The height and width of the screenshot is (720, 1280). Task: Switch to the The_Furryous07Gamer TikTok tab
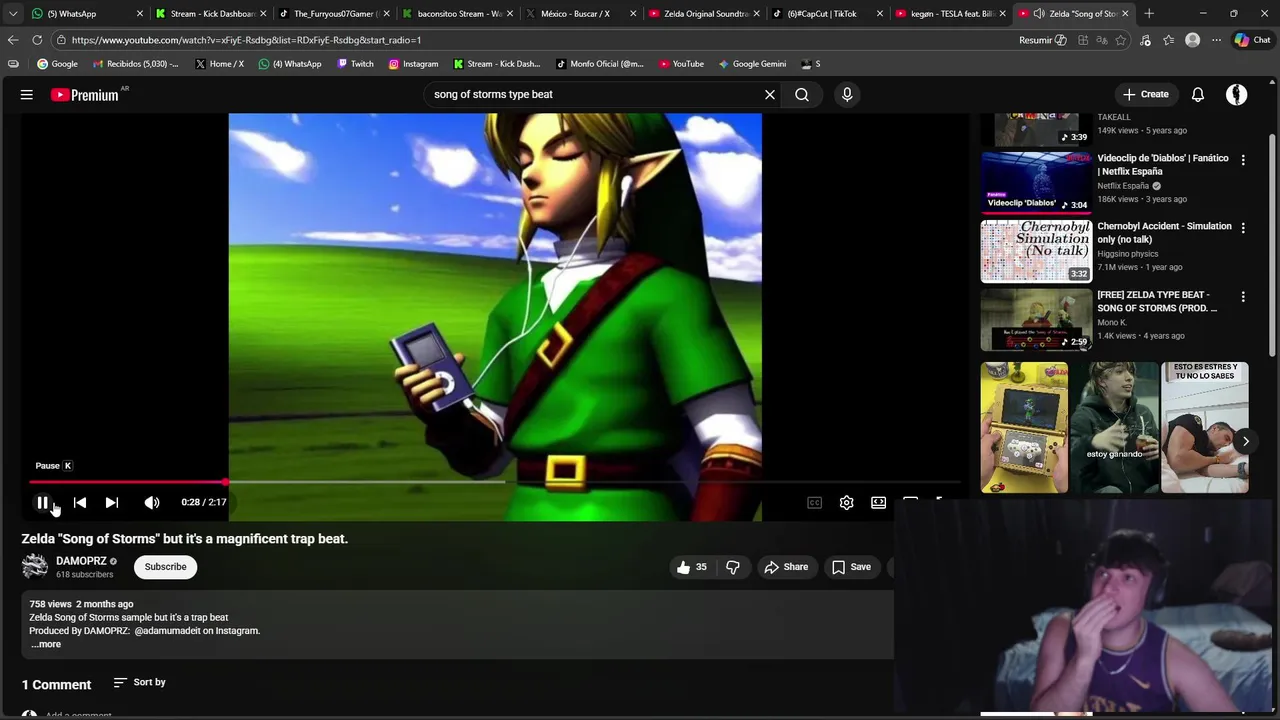coord(335,14)
